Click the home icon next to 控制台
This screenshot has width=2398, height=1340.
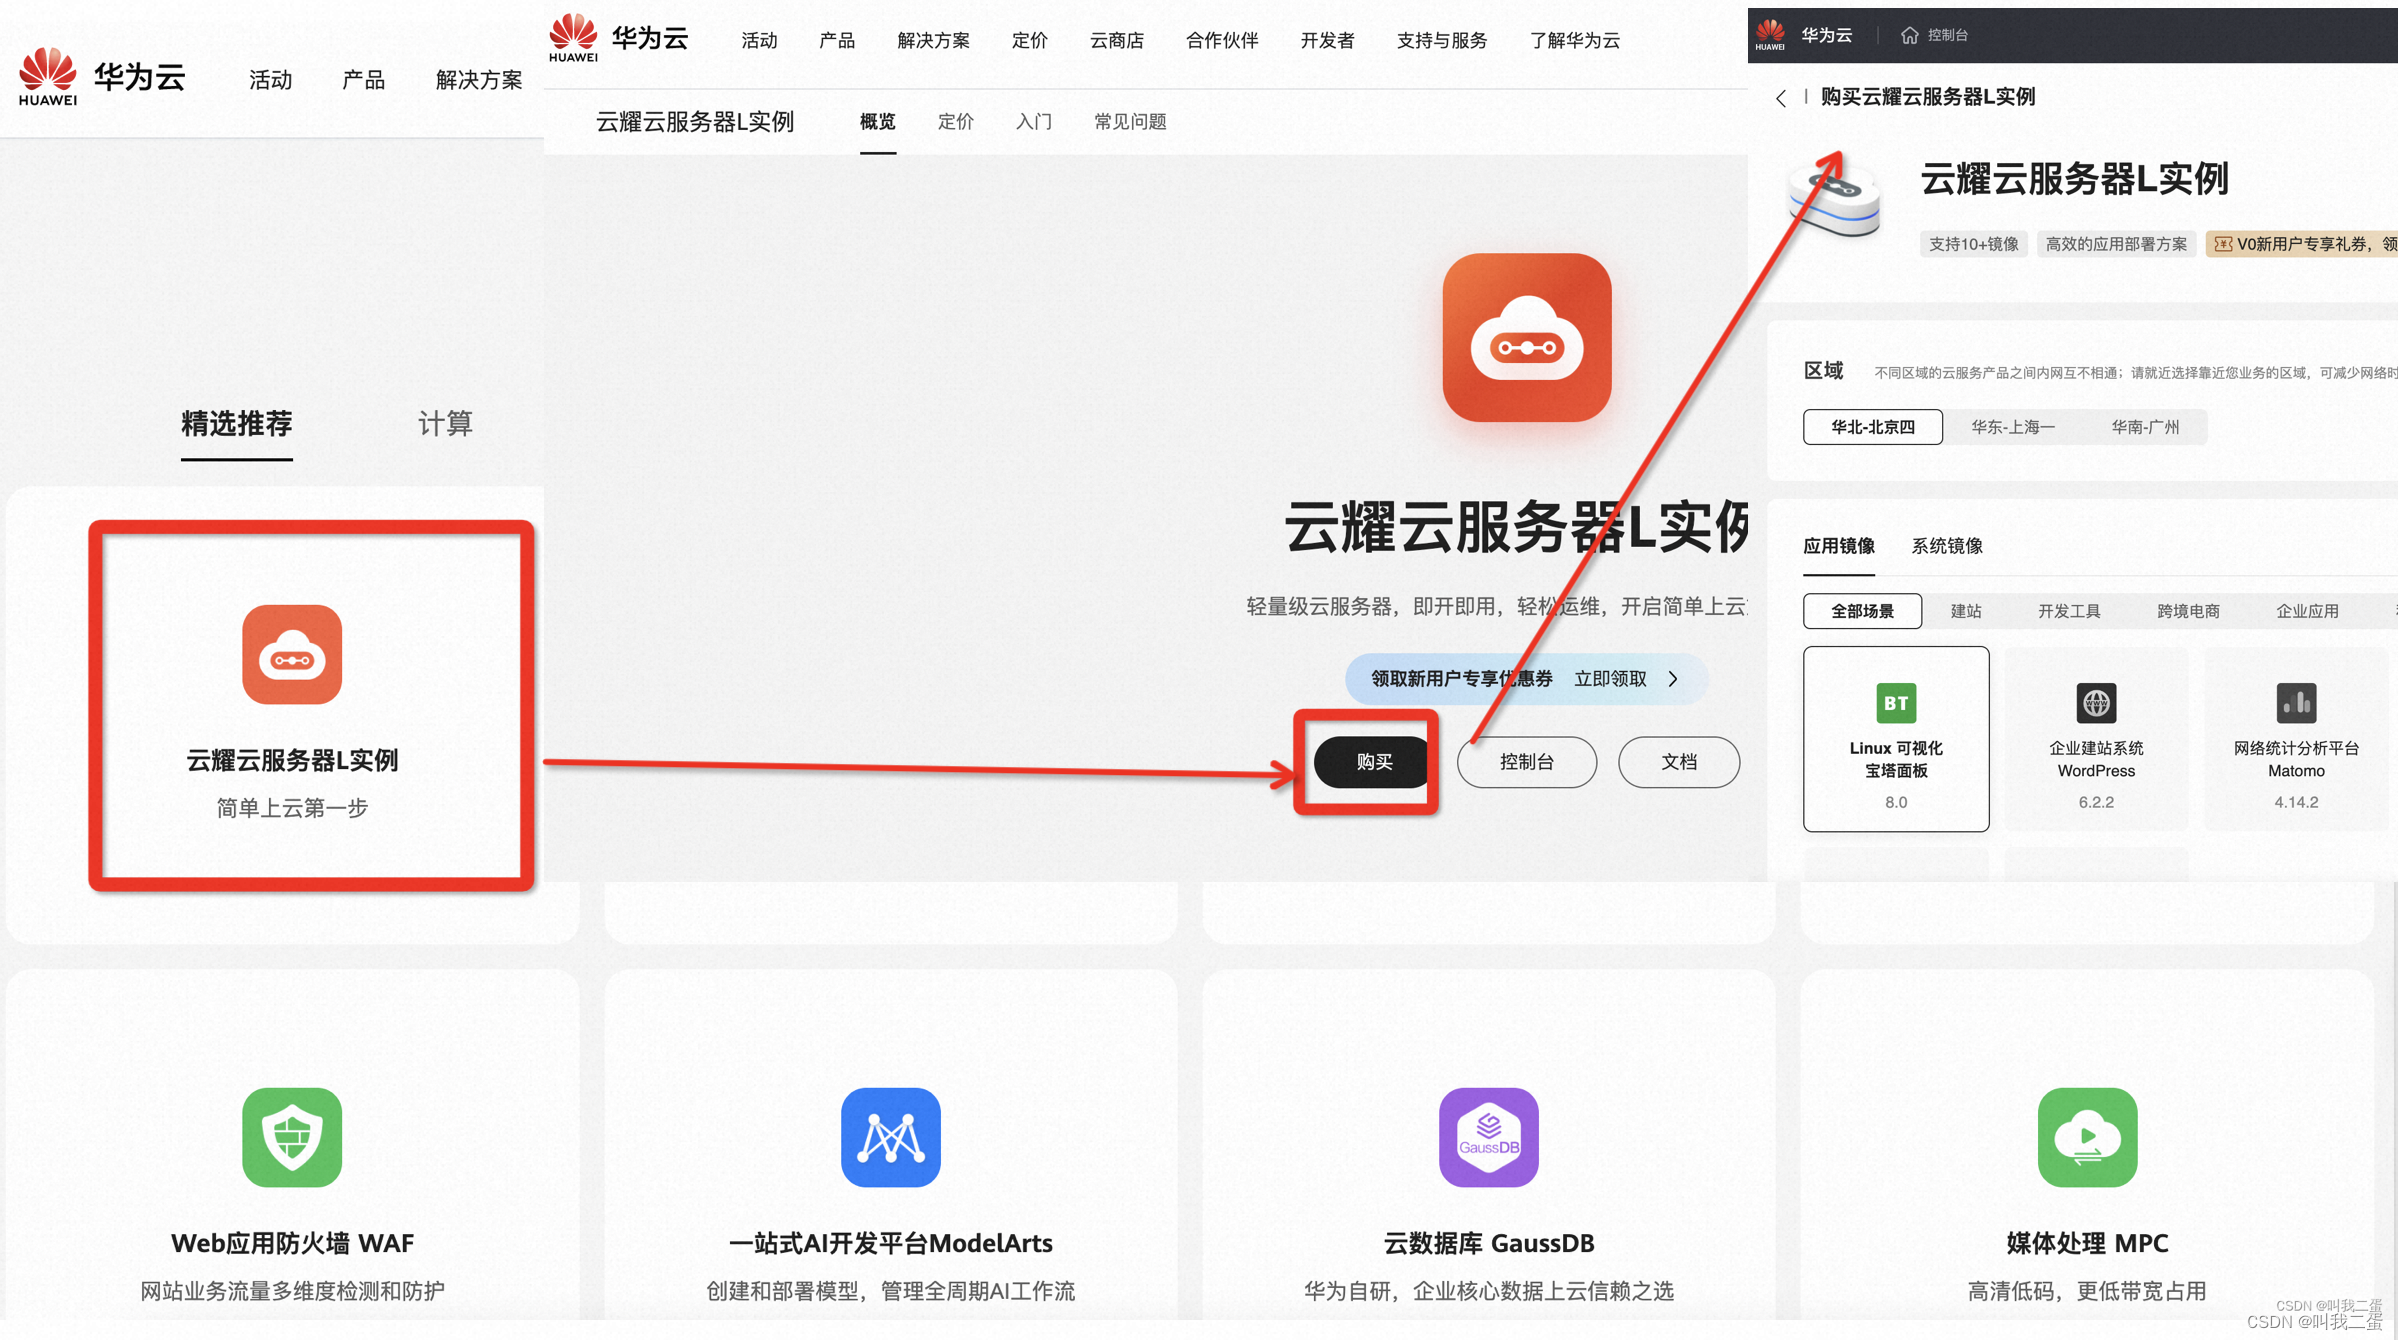(1909, 35)
